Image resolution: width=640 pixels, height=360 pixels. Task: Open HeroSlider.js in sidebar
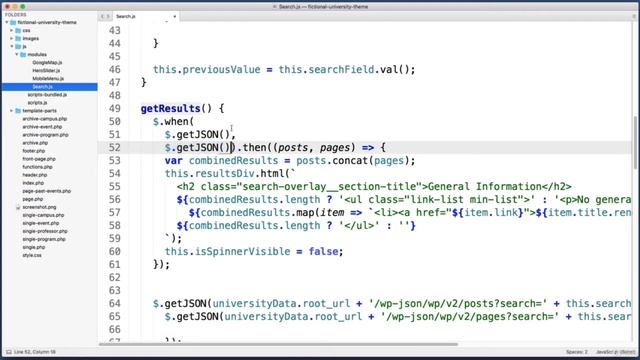pos(46,71)
